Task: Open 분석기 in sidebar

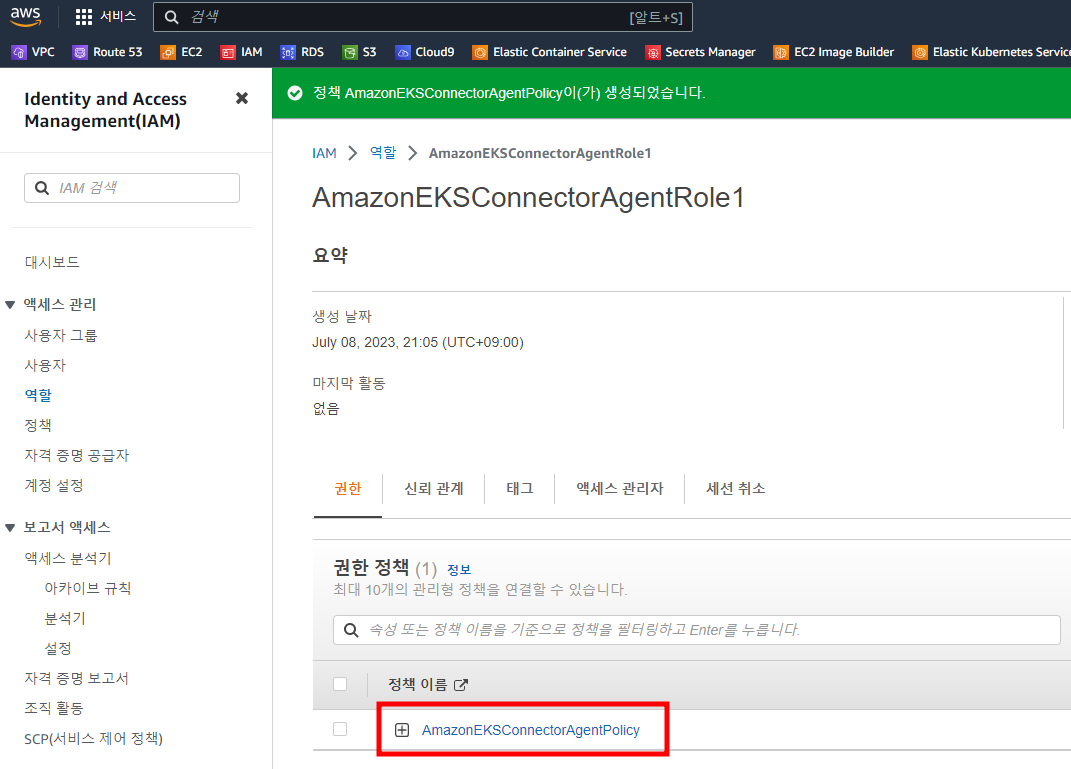Action: [65, 618]
